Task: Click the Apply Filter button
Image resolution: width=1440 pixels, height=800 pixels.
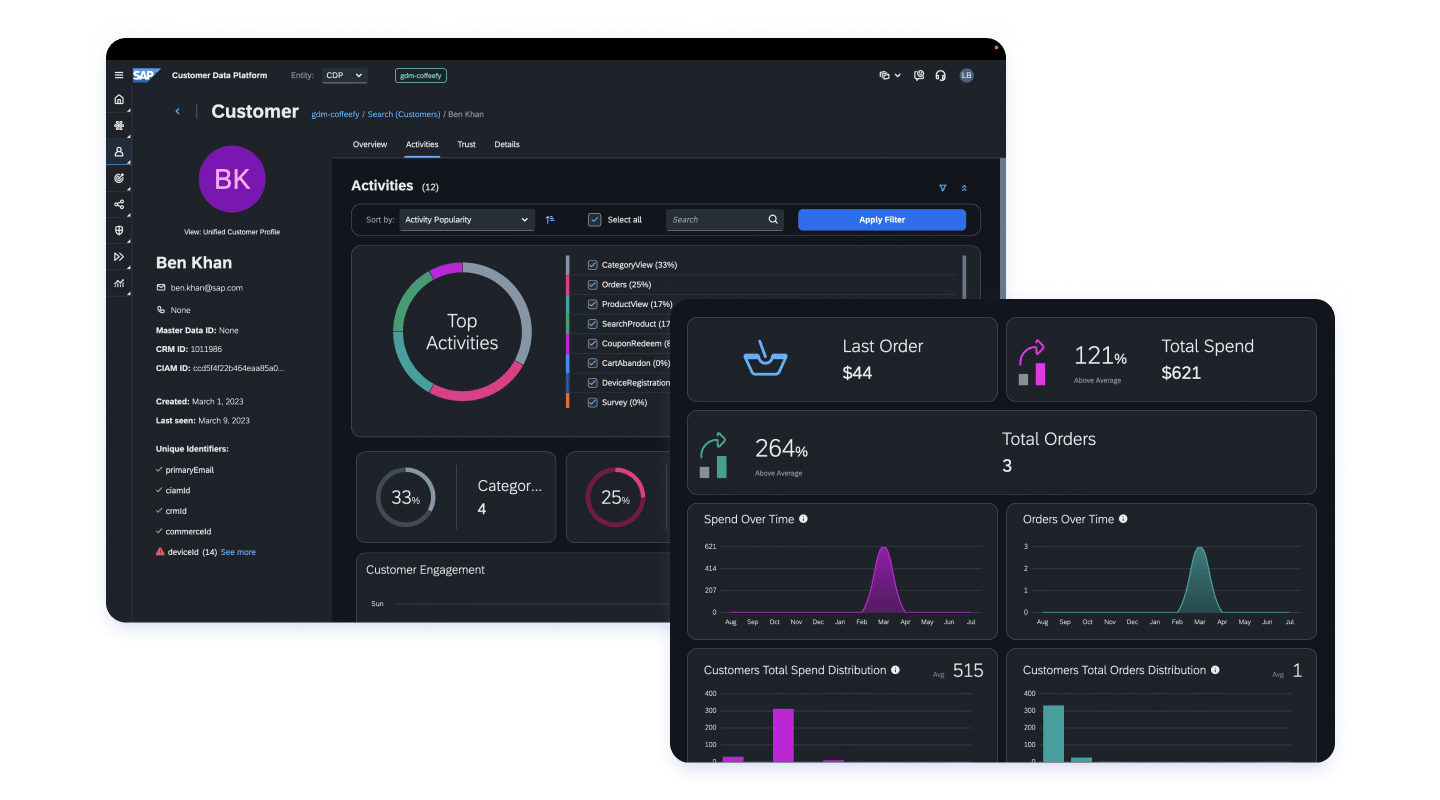Action: pyautogui.click(x=882, y=219)
